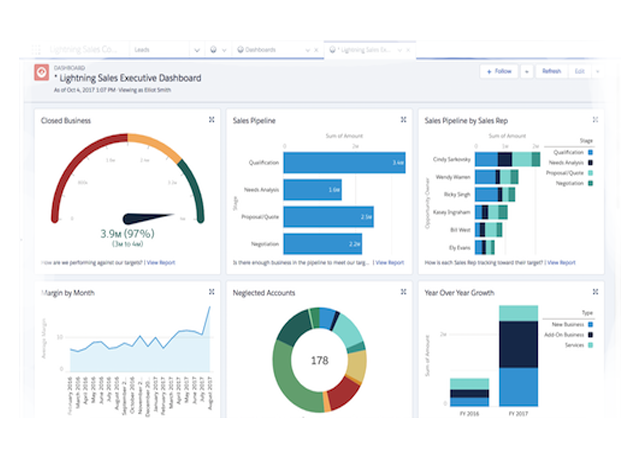Viewport: 640px width, 460px height.
Task: Click the FY 2016 stacked bar
Action: (x=469, y=392)
